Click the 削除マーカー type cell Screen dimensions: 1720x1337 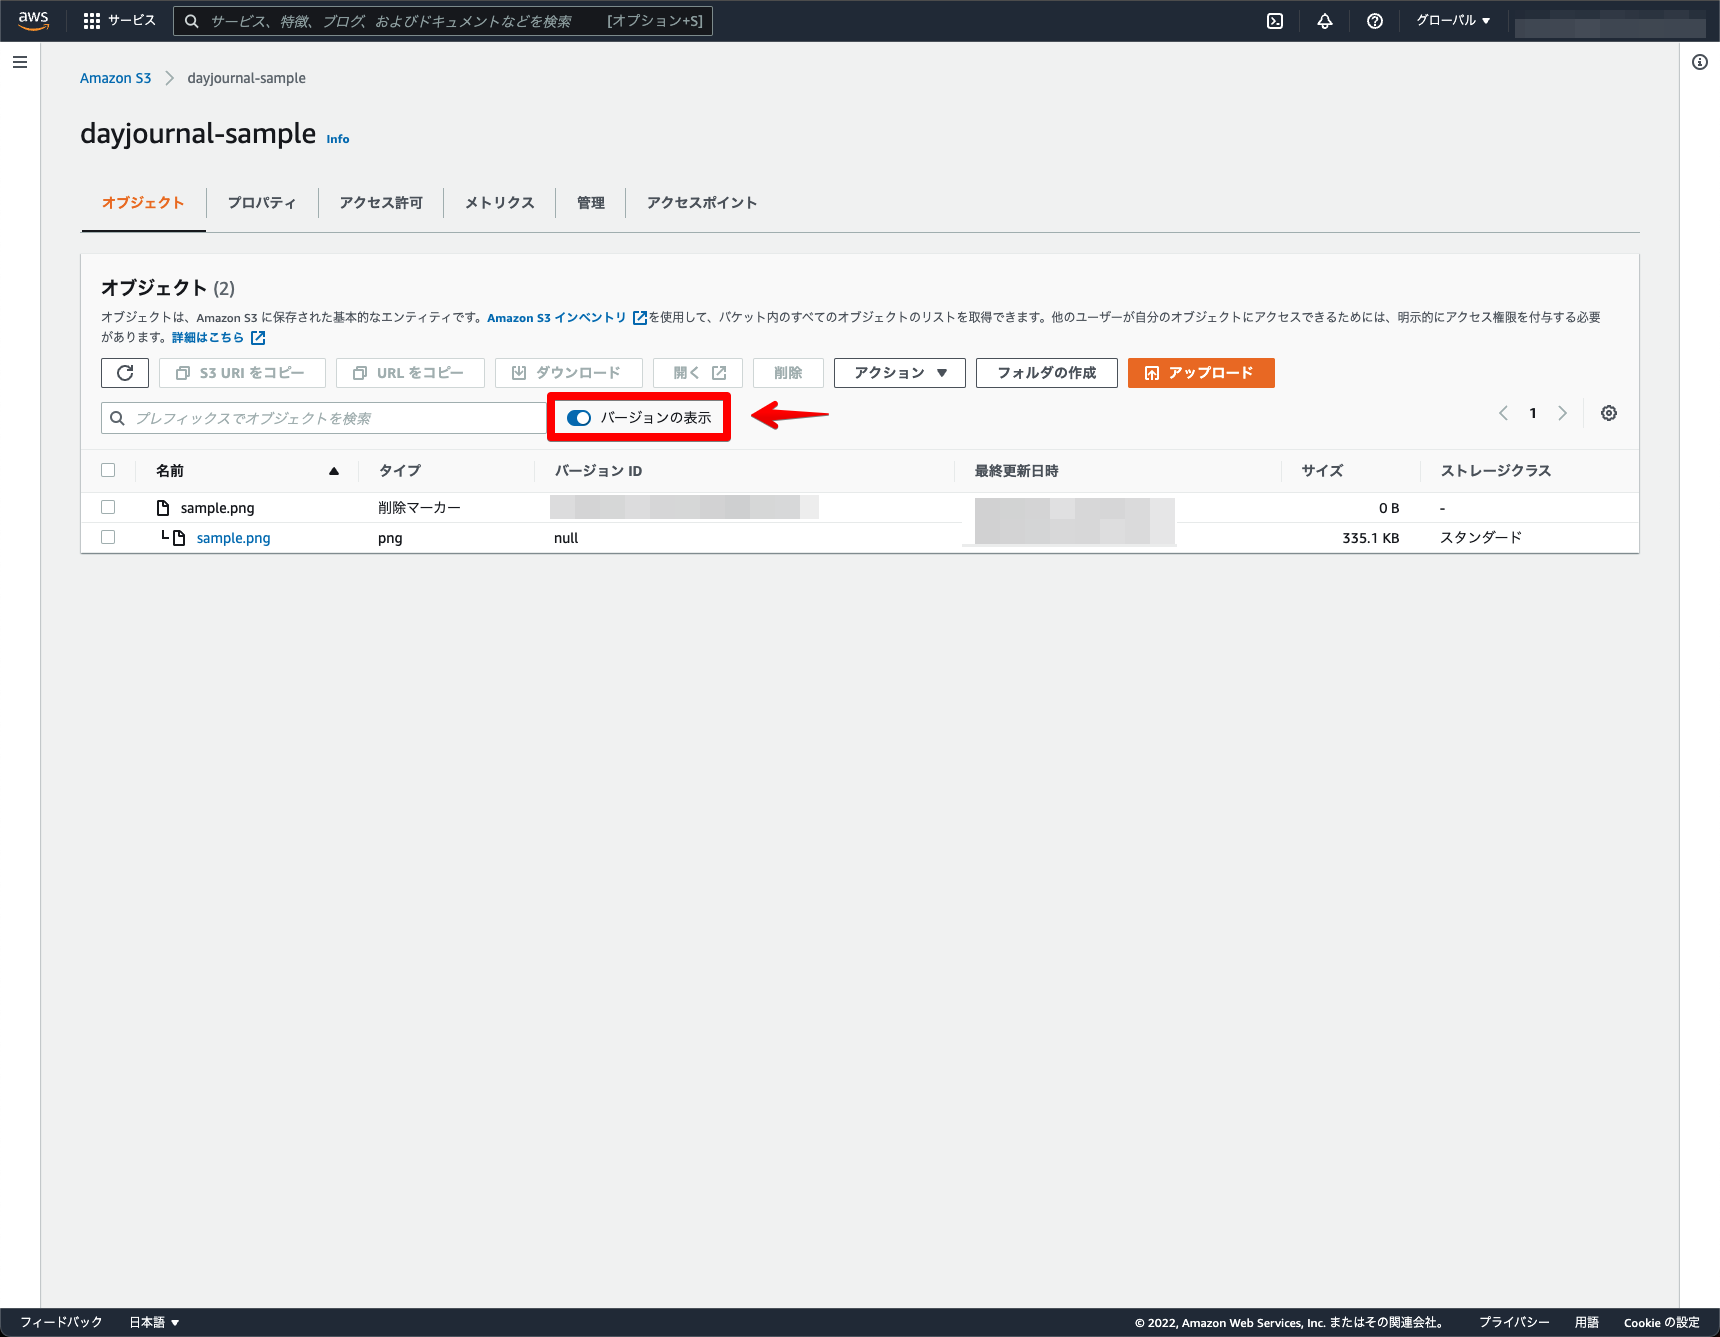tap(419, 508)
